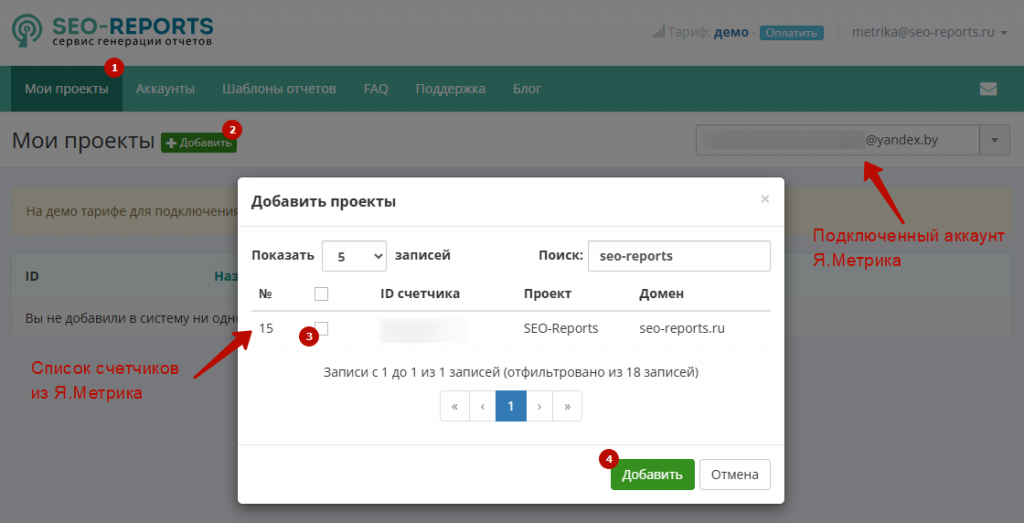The width and height of the screenshot is (1024, 523).
Task: Check the box for the SEO-Reports row
Action: pyautogui.click(x=321, y=328)
